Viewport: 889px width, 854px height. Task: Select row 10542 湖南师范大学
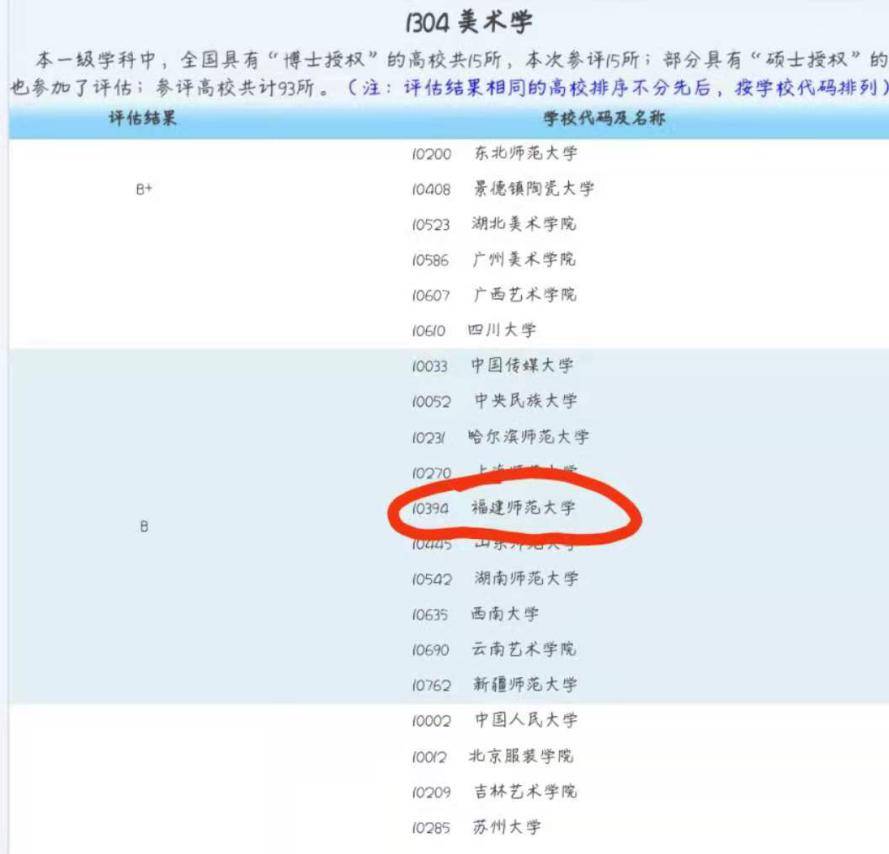495,579
